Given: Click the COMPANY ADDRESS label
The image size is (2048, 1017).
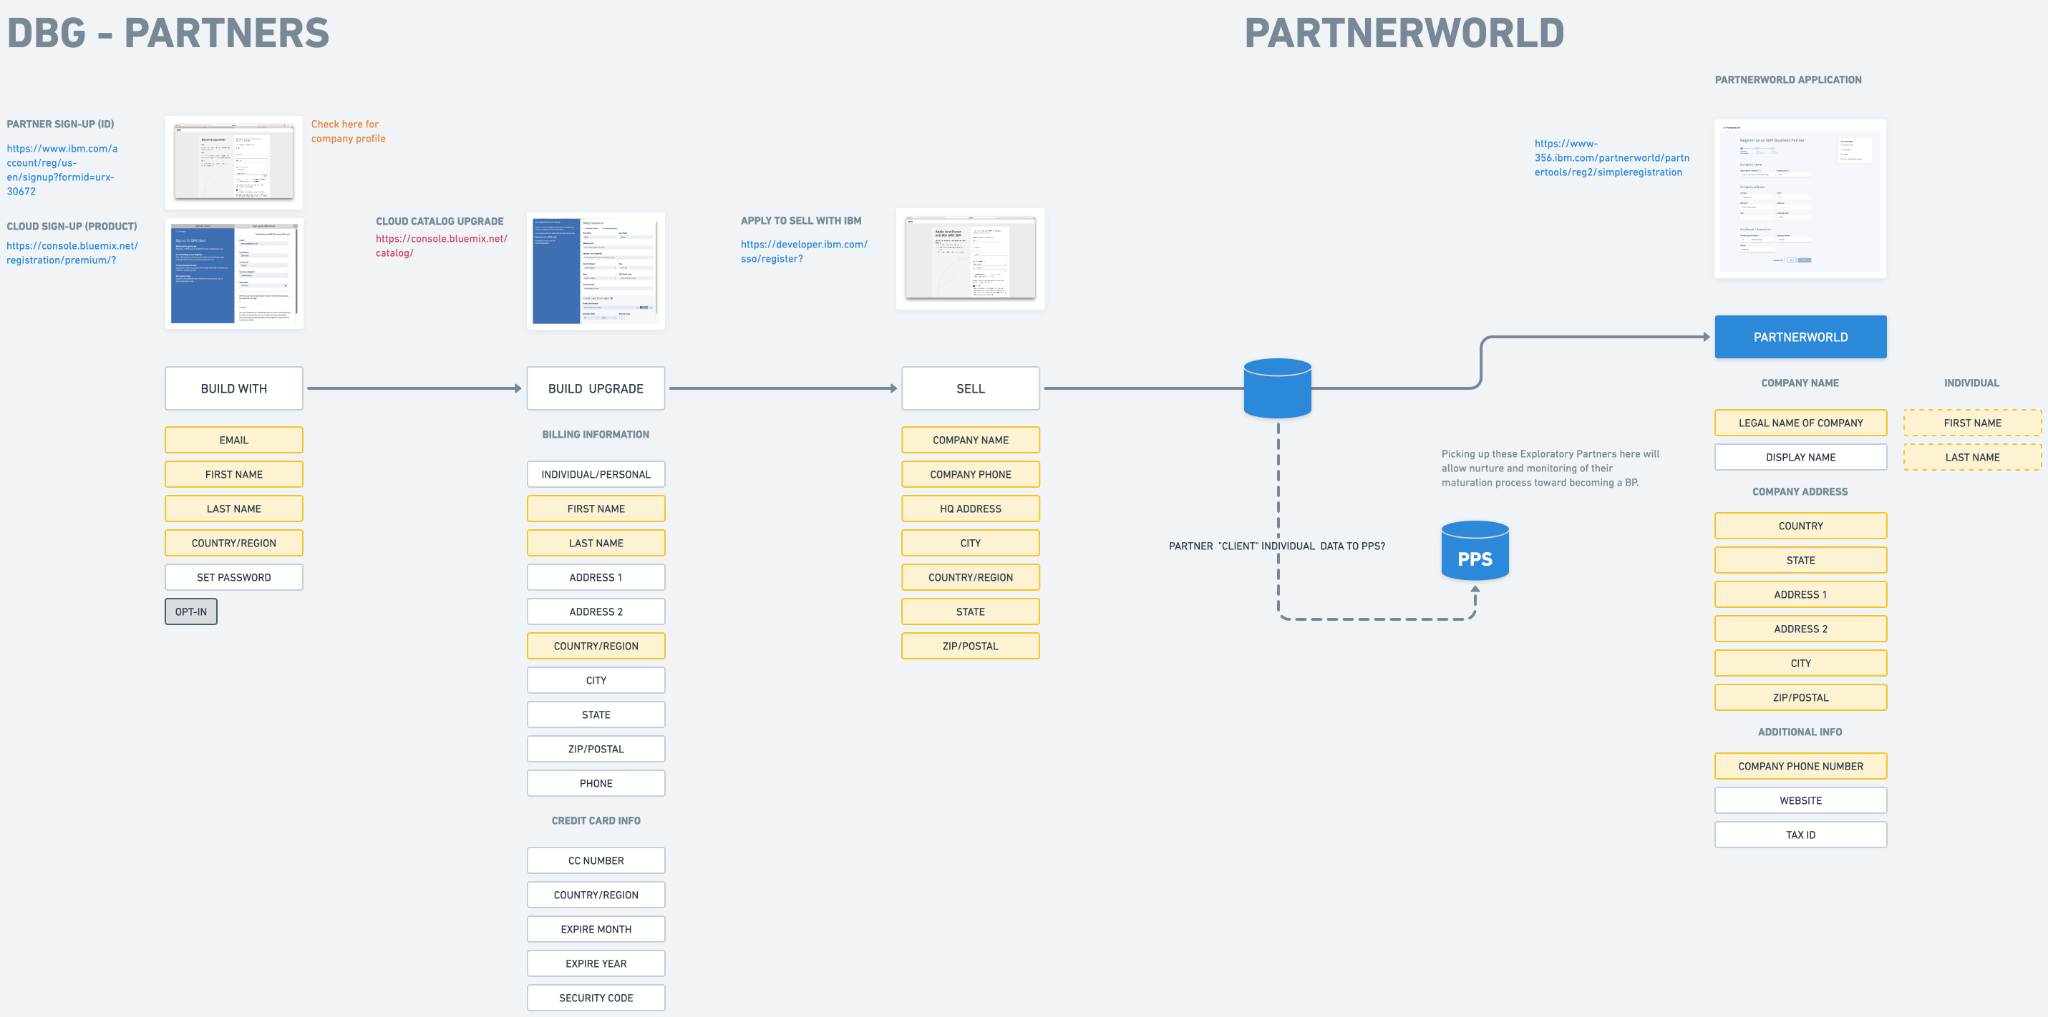Looking at the screenshot, I should pos(1800,492).
